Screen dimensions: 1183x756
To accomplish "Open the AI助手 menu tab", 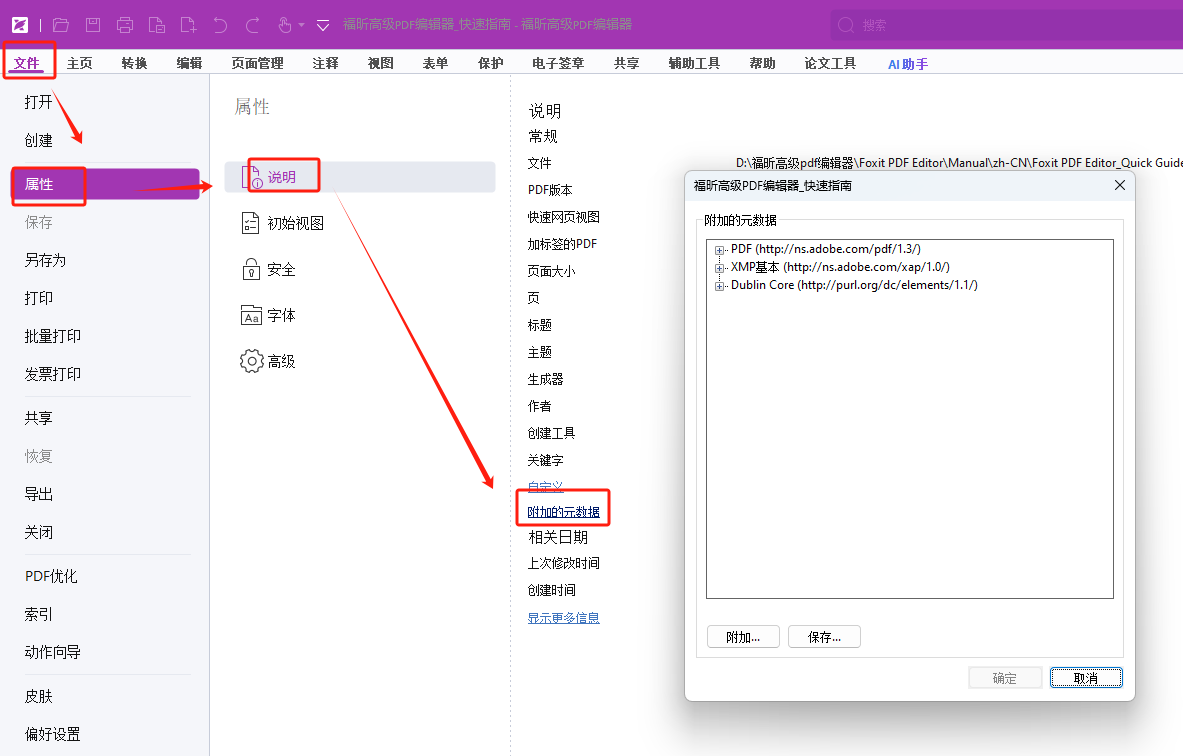I will (x=907, y=62).
